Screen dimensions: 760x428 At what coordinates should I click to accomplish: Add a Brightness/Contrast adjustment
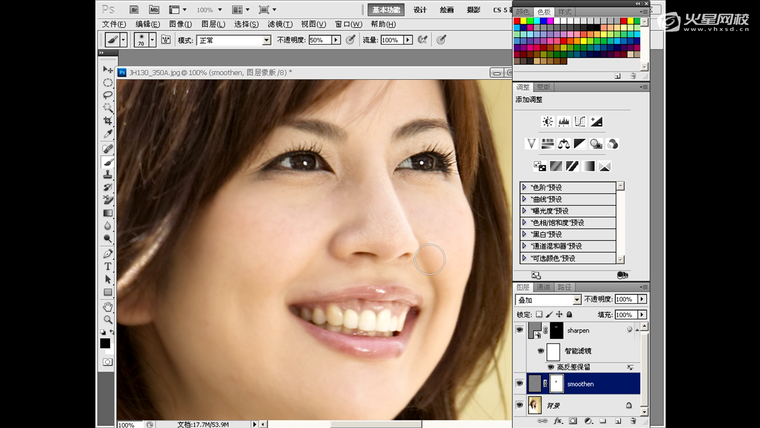coord(547,121)
